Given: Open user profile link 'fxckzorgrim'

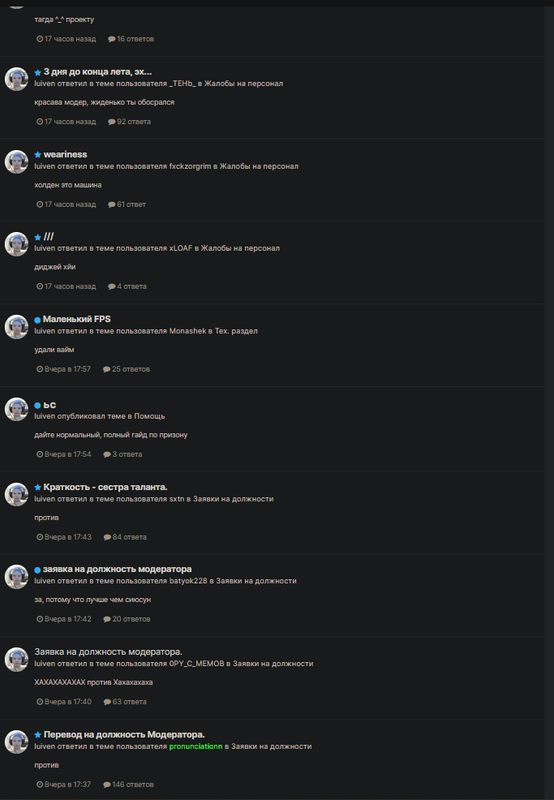Looking at the screenshot, I should tap(190, 166).
